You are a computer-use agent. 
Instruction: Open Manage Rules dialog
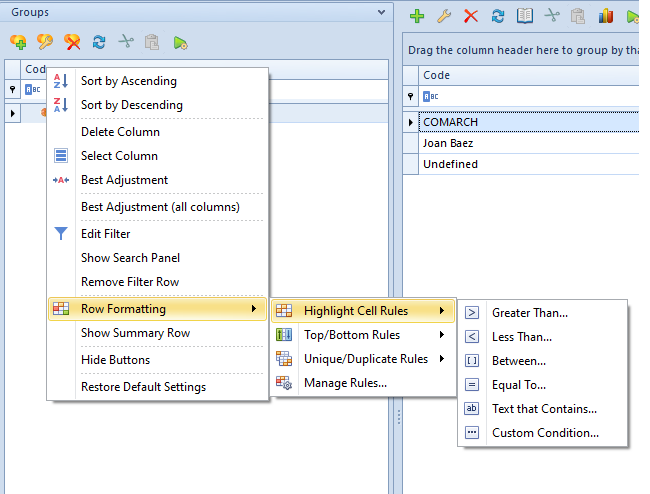[x=363, y=383]
